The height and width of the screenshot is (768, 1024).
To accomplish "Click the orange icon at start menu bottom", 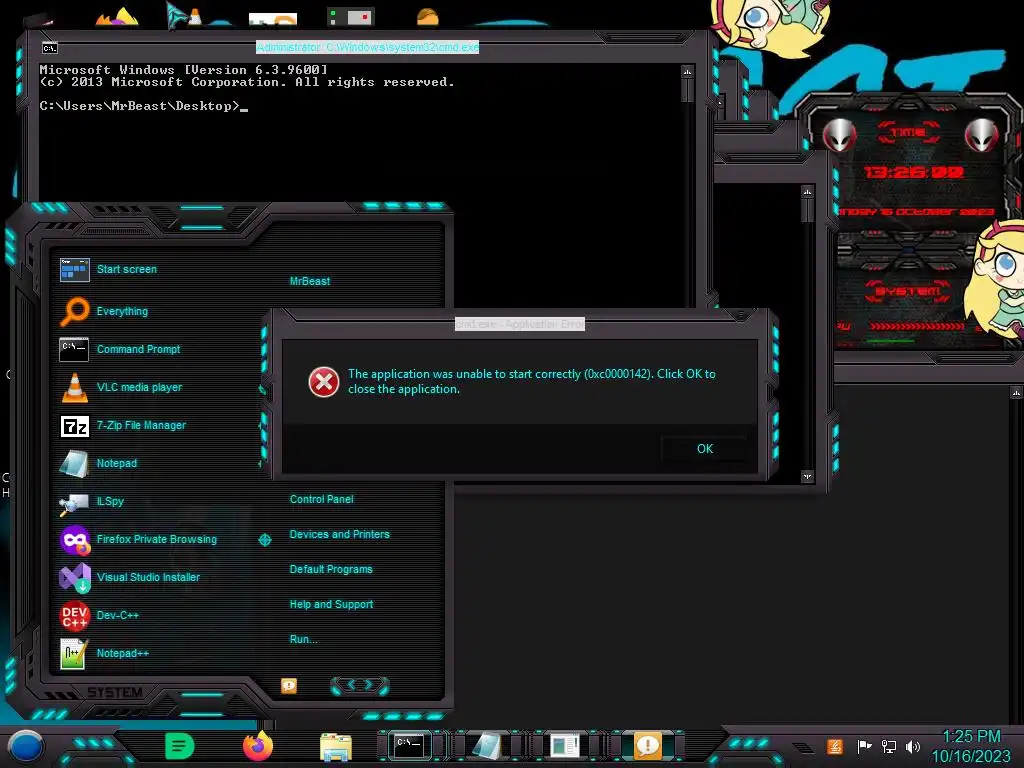I will tap(289, 686).
